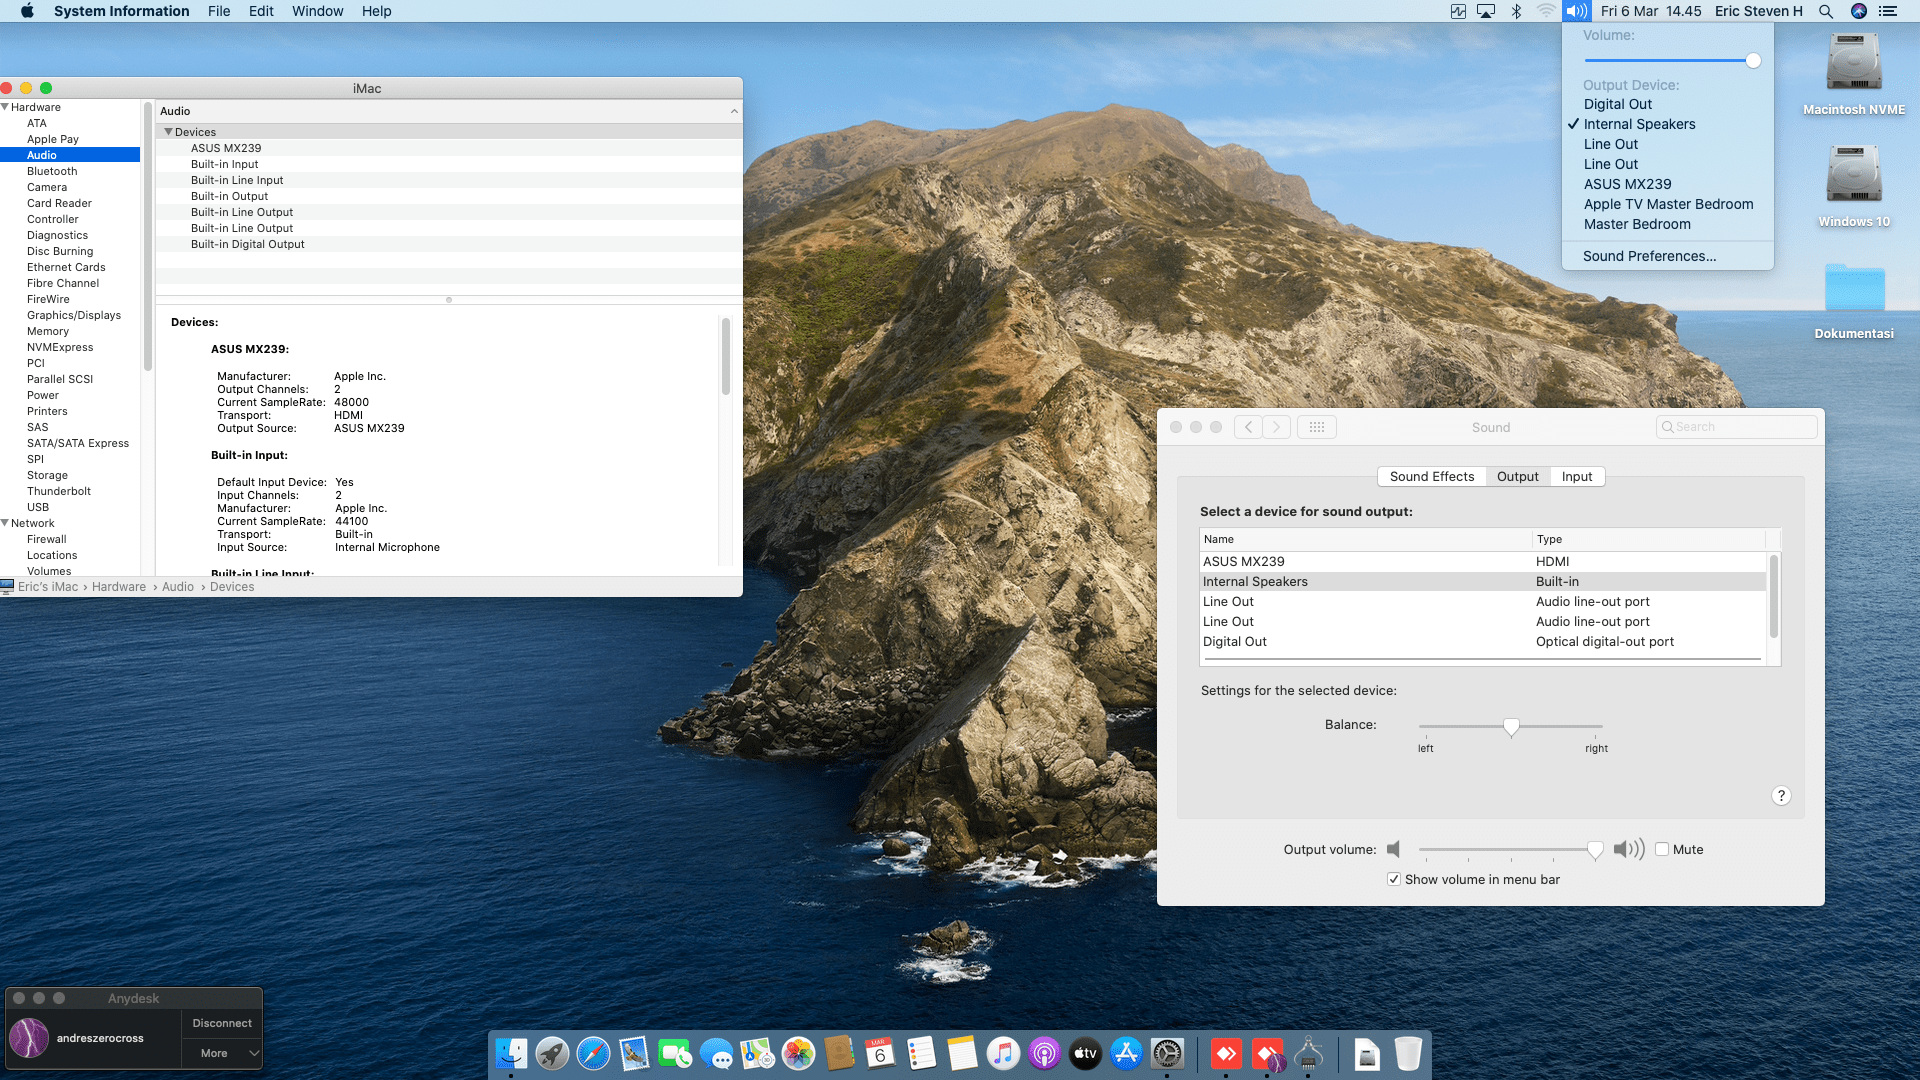Launch Safari from the dock

[593, 1053]
